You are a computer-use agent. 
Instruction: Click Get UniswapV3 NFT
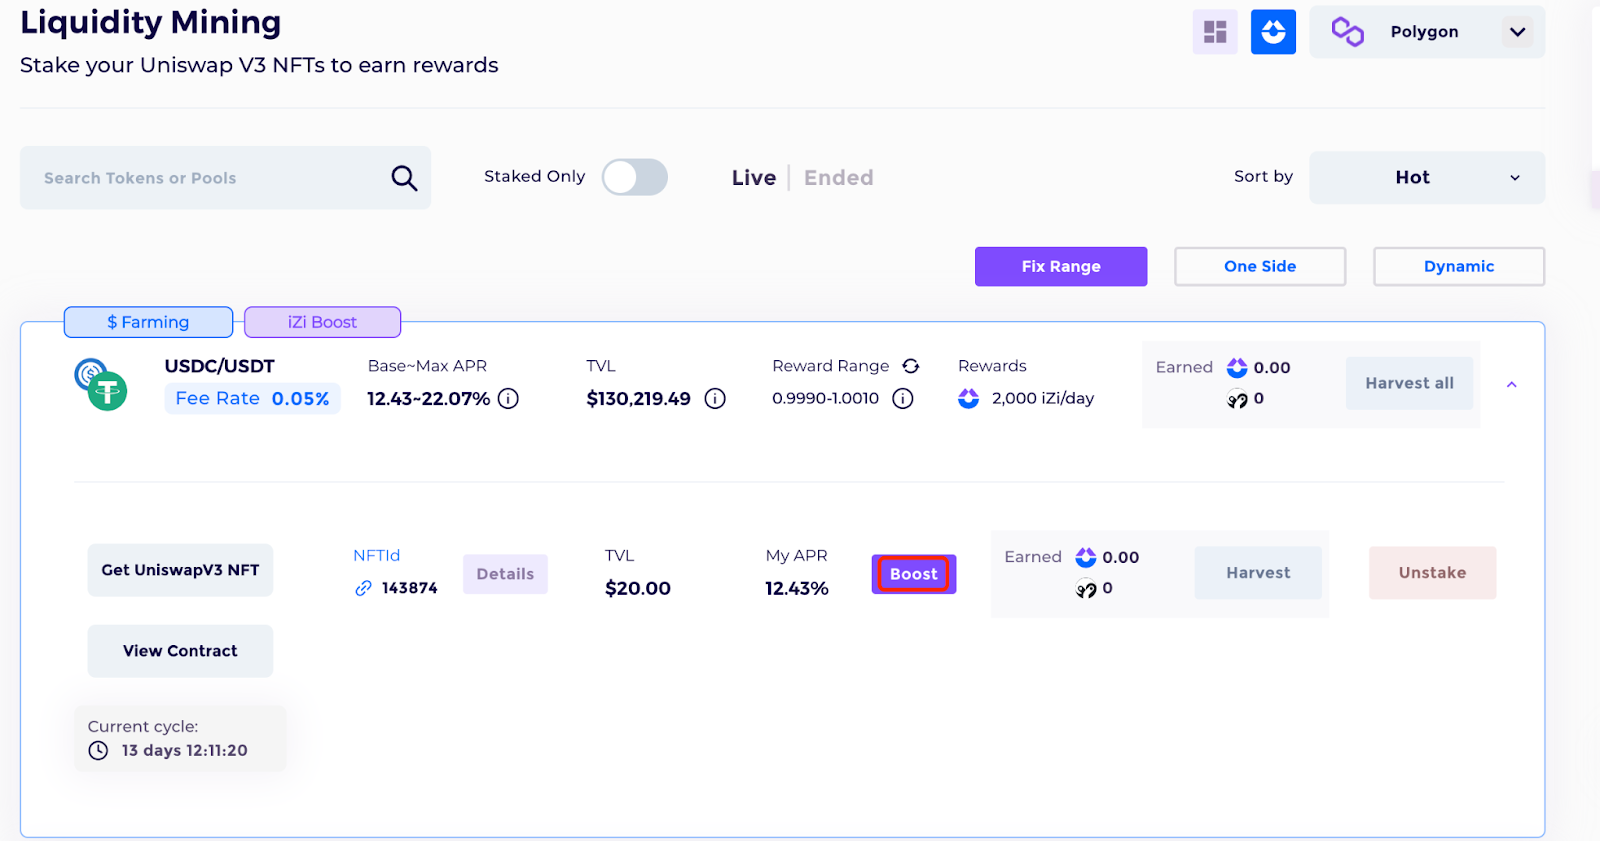(180, 570)
